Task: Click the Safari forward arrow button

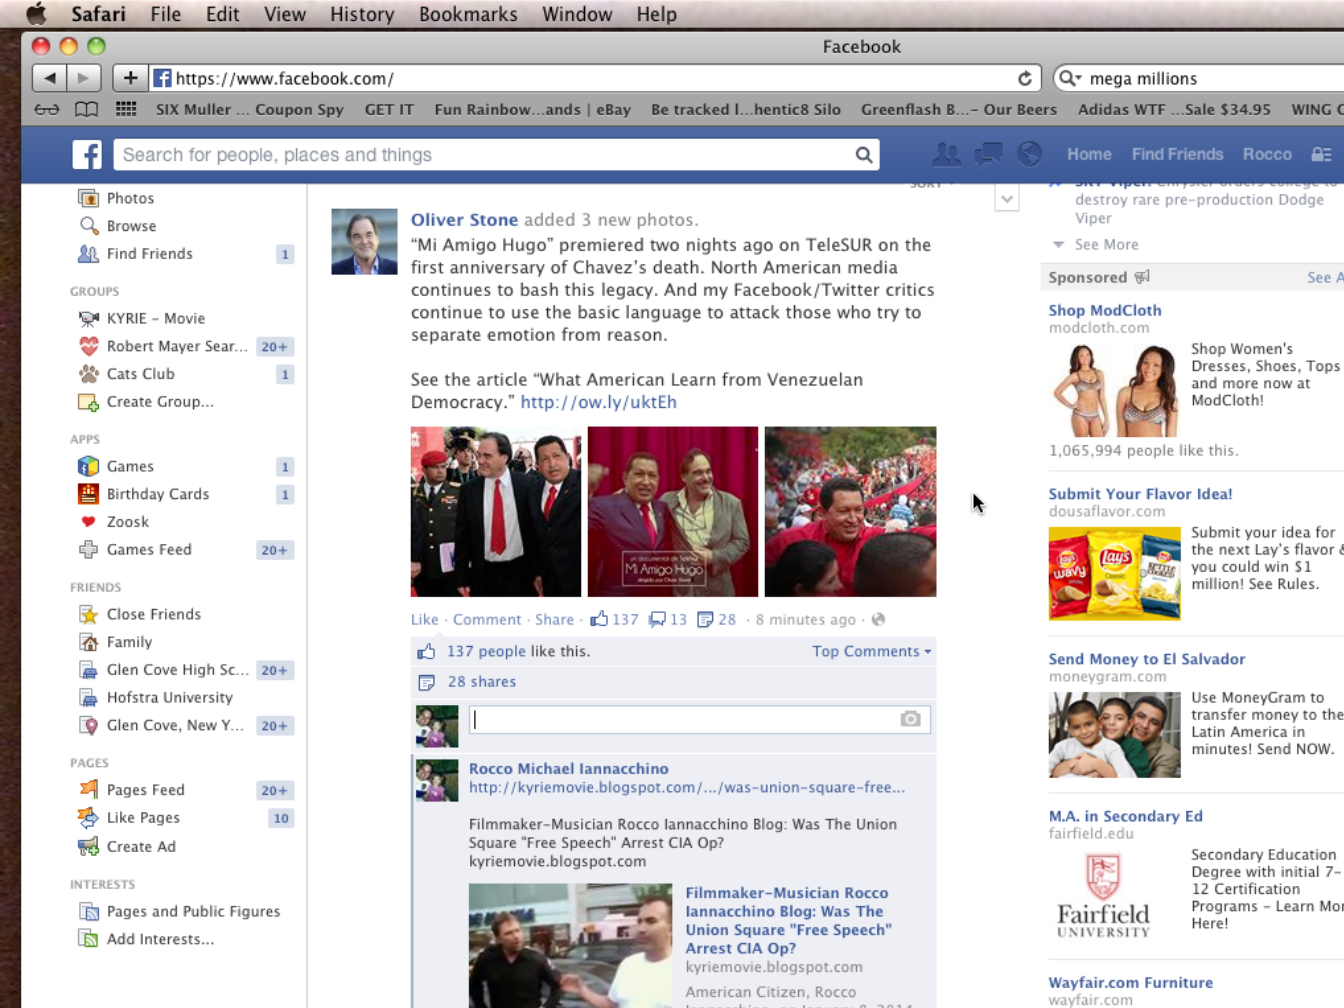Action: click(x=84, y=78)
